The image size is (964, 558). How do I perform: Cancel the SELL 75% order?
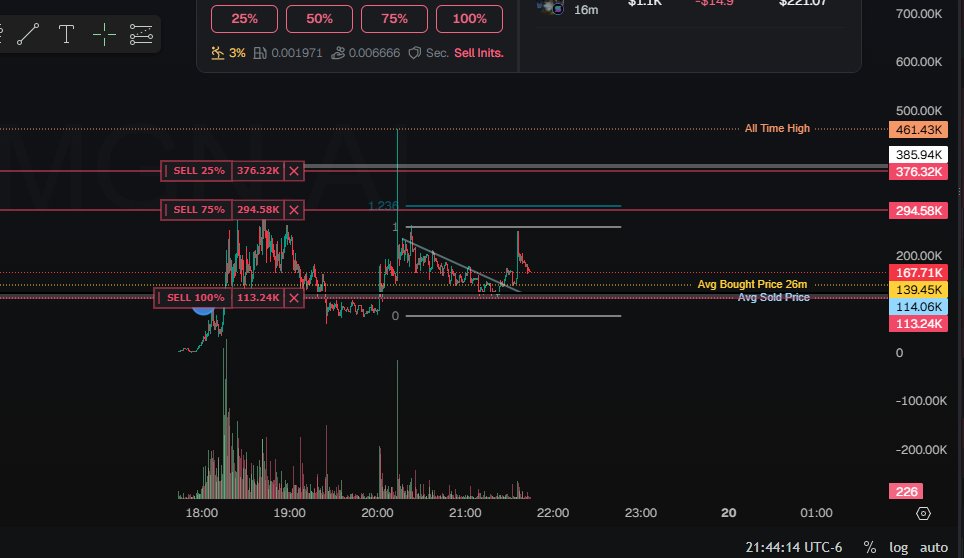coord(294,210)
